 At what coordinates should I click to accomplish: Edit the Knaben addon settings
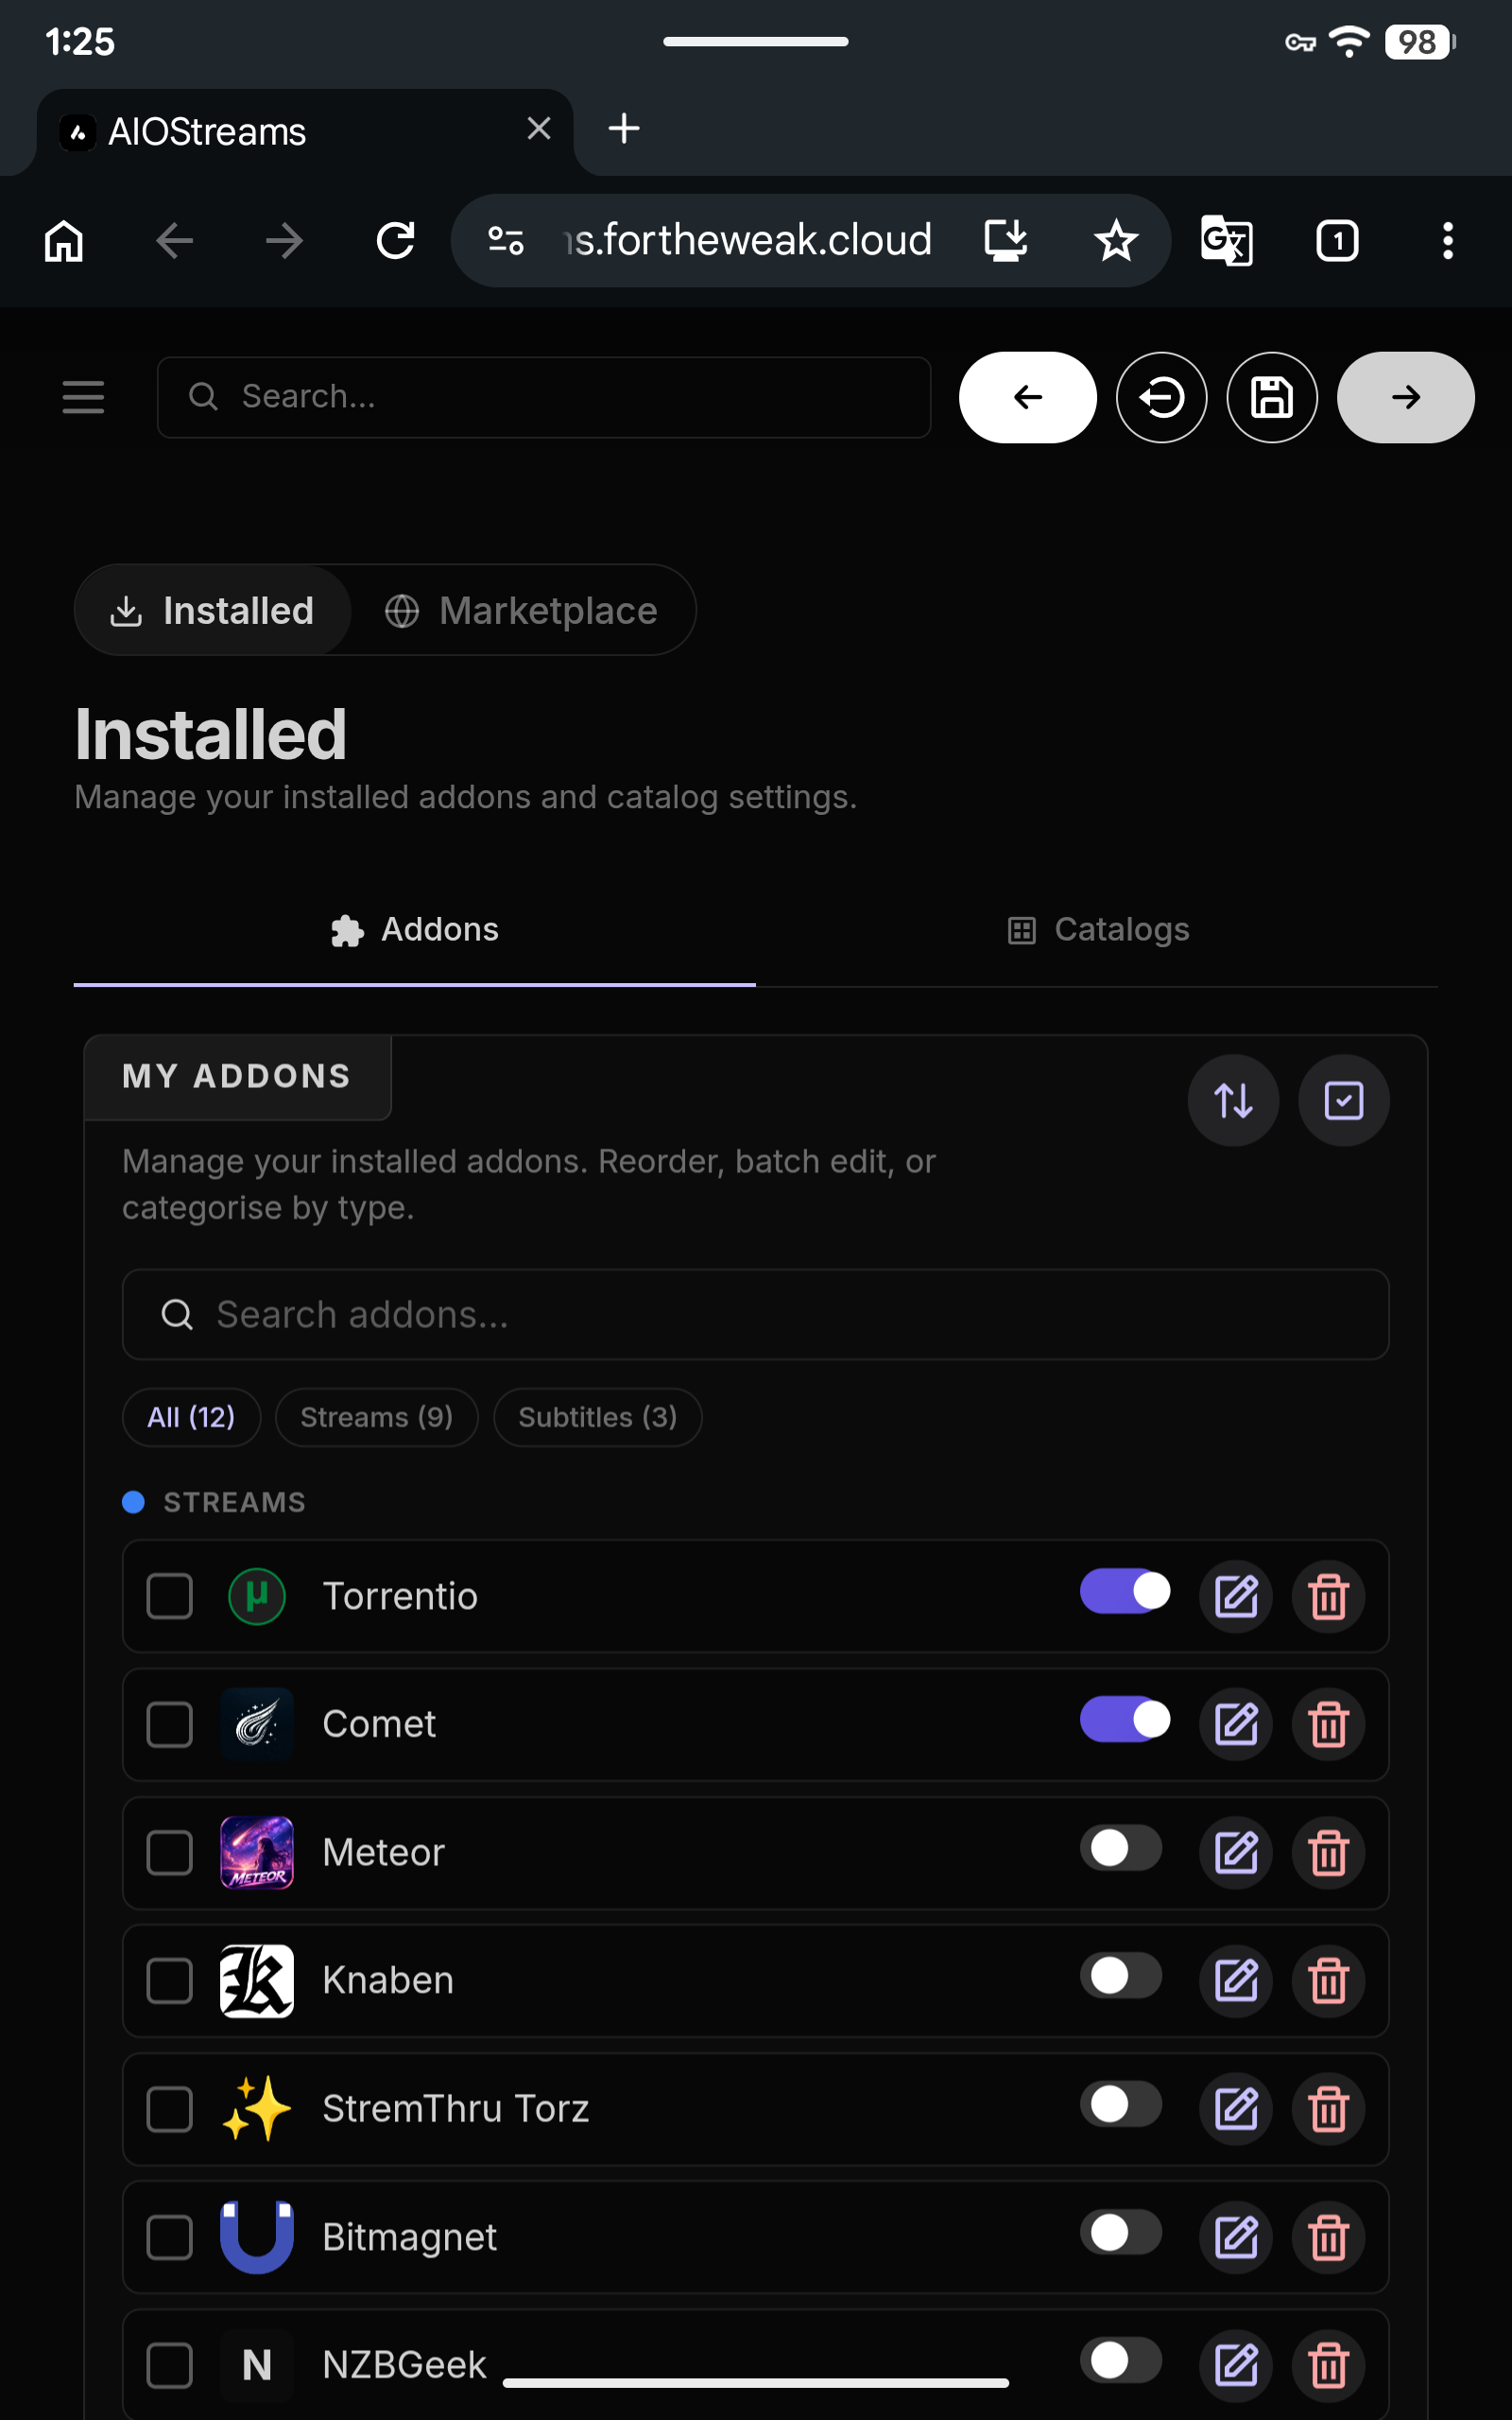[1236, 1980]
